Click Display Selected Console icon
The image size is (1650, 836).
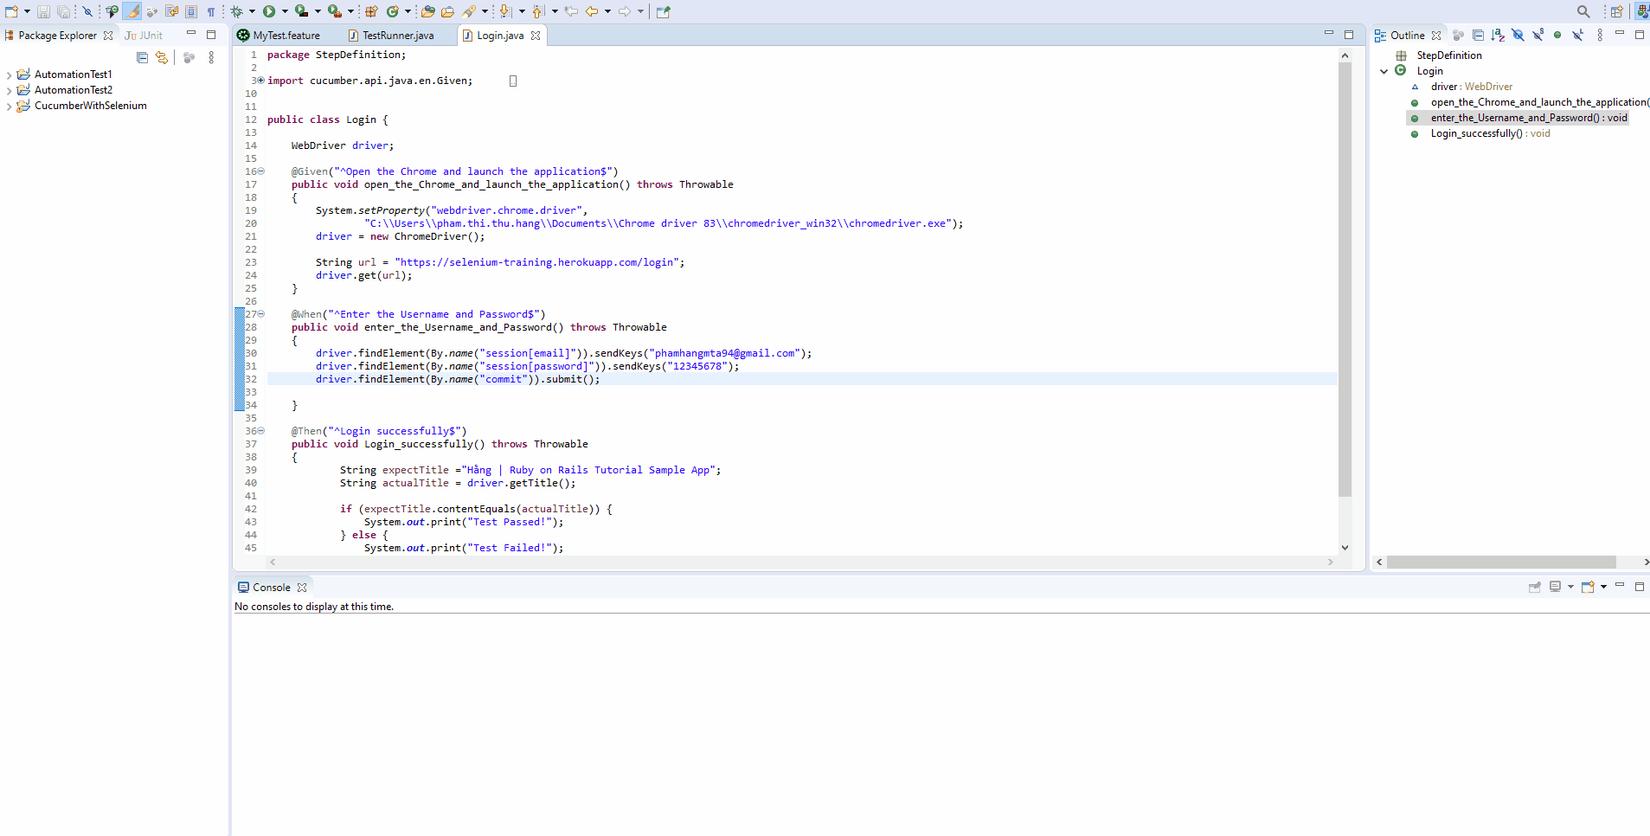click(x=1555, y=586)
